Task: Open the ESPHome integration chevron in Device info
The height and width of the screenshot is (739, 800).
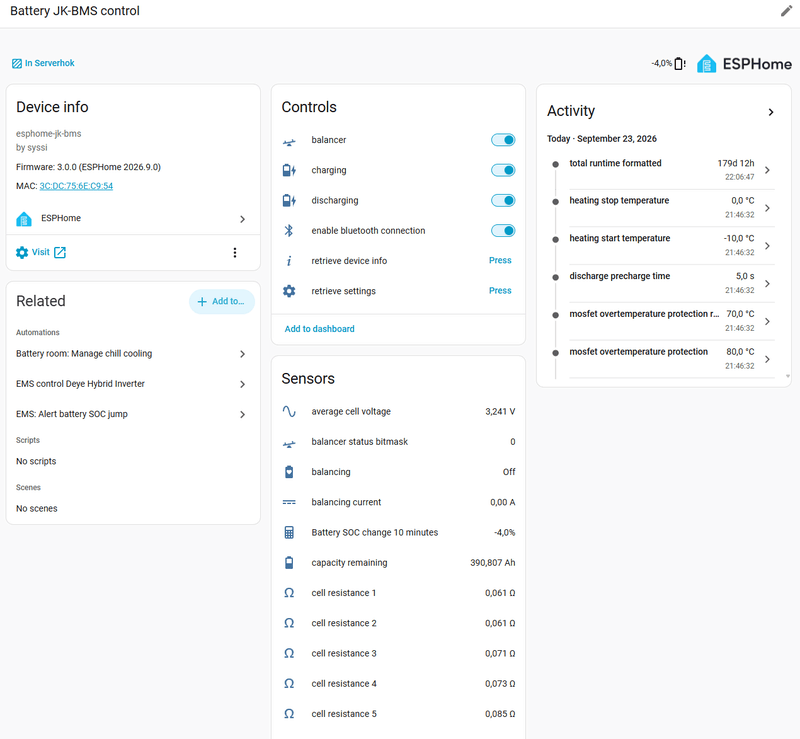Action: click(x=242, y=219)
